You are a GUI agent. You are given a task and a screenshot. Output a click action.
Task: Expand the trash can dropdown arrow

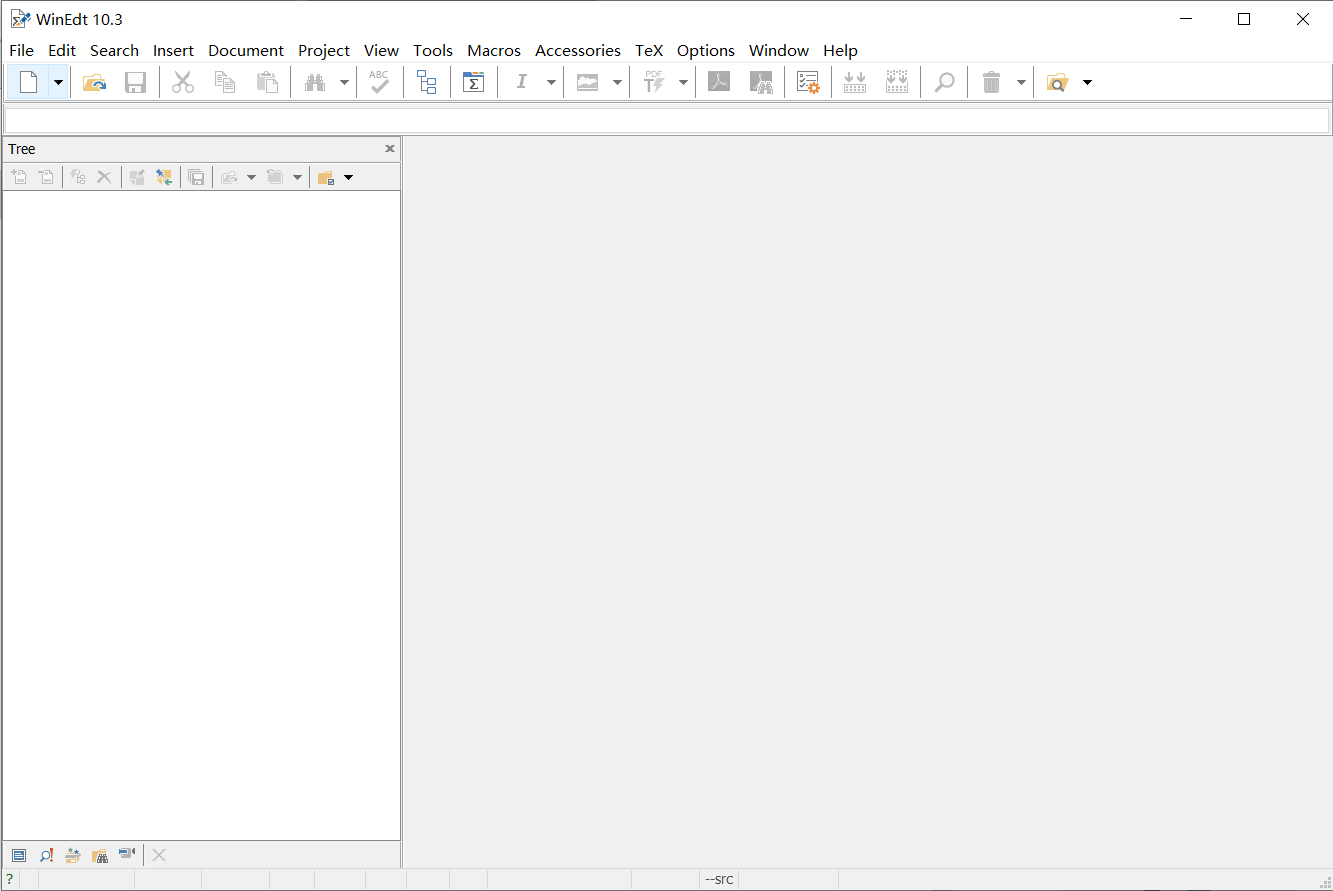pos(1021,82)
